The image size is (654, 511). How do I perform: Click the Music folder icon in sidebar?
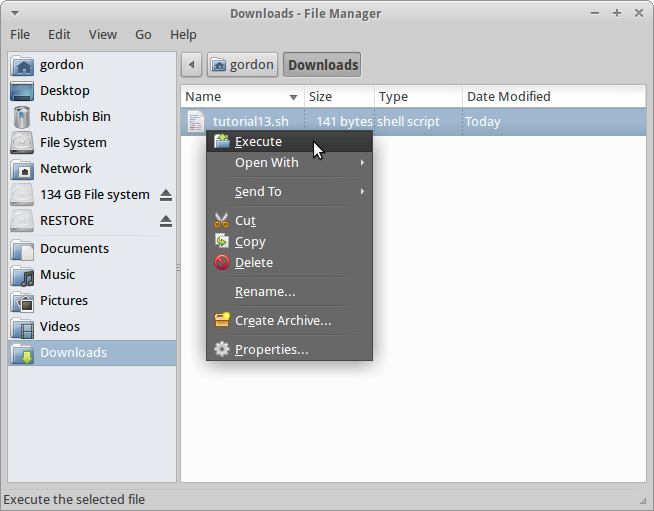(x=23, y=275)
